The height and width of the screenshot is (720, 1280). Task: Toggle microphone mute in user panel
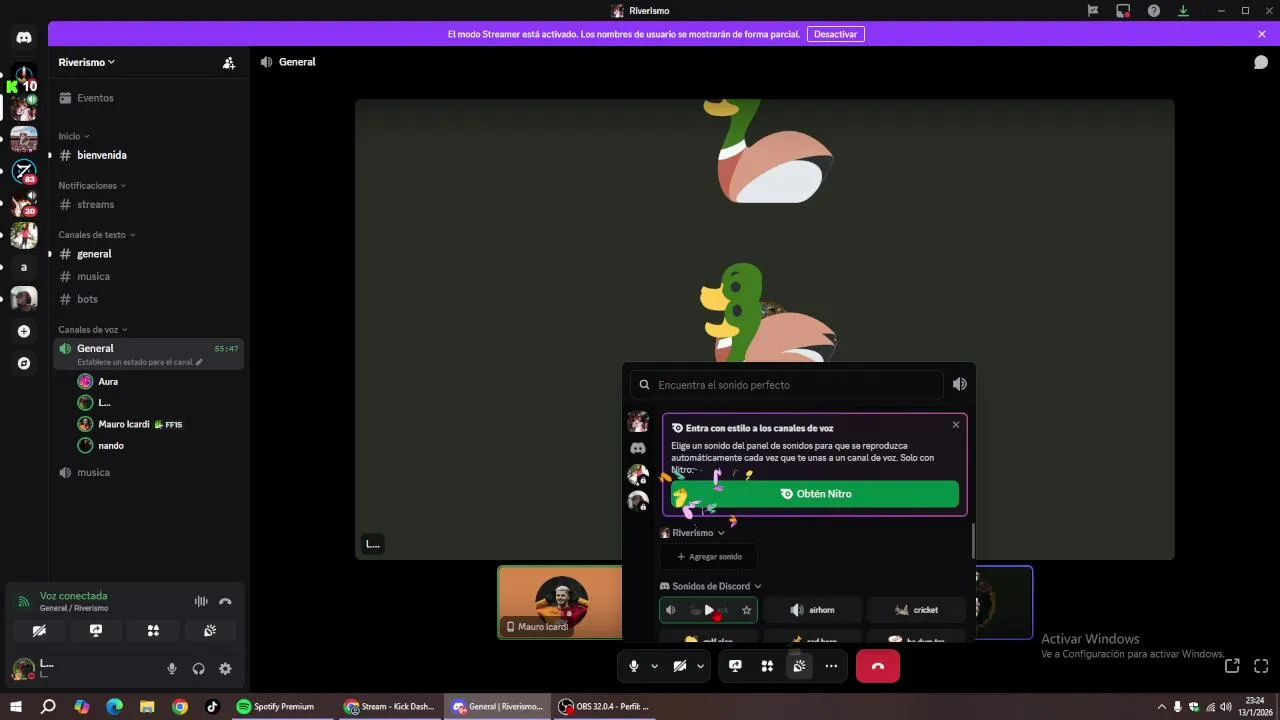(x=172, y=669)
